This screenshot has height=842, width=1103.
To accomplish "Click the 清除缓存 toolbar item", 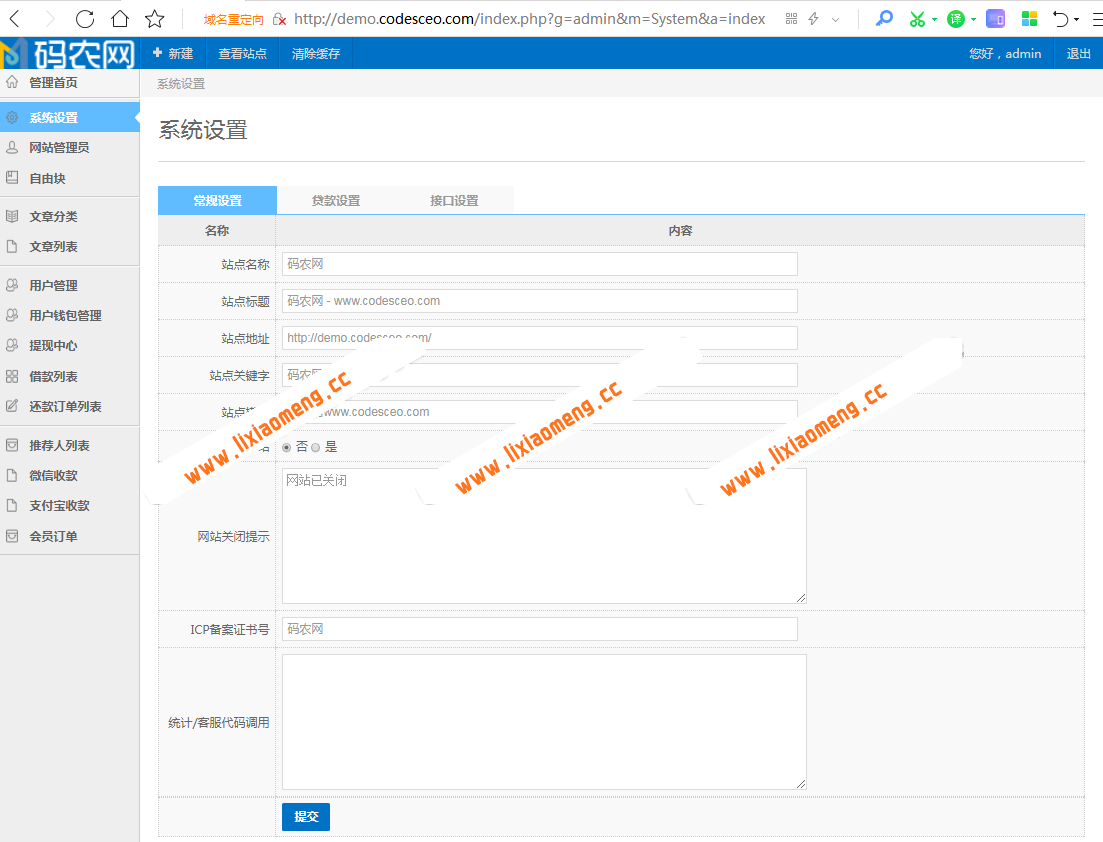I will [x=316, y=54].
